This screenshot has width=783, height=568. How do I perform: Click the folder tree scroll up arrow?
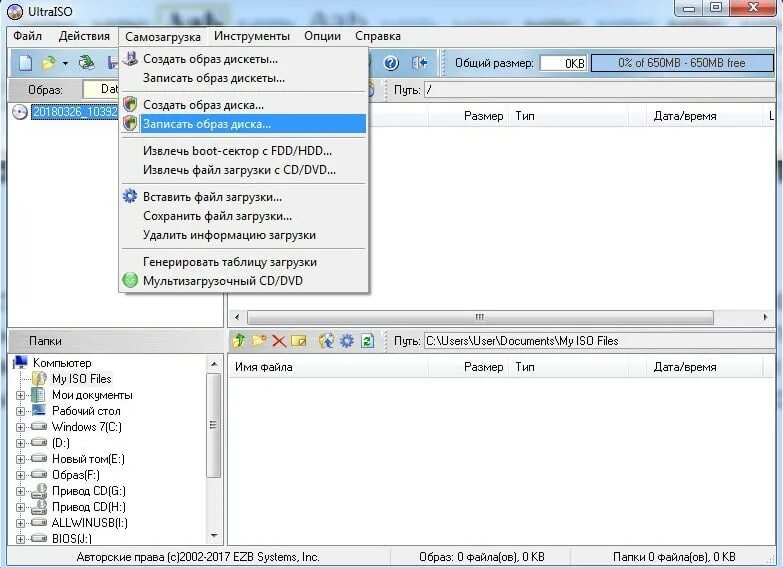214,364
